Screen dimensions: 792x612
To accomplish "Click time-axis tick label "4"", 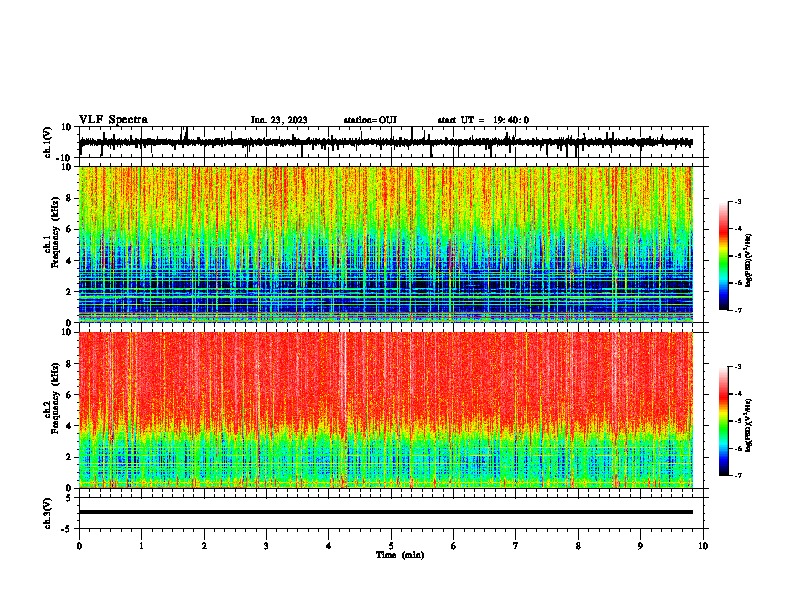I will 329,546.
